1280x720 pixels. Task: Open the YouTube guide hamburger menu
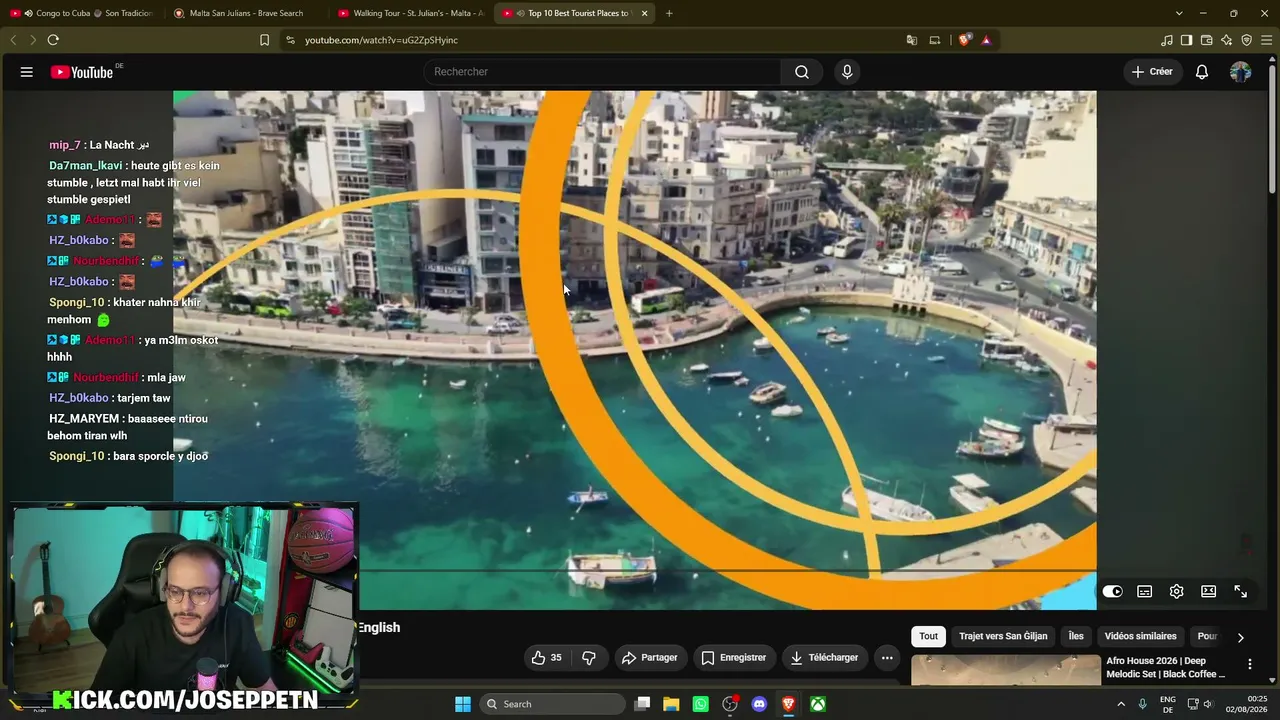point(27,72)
